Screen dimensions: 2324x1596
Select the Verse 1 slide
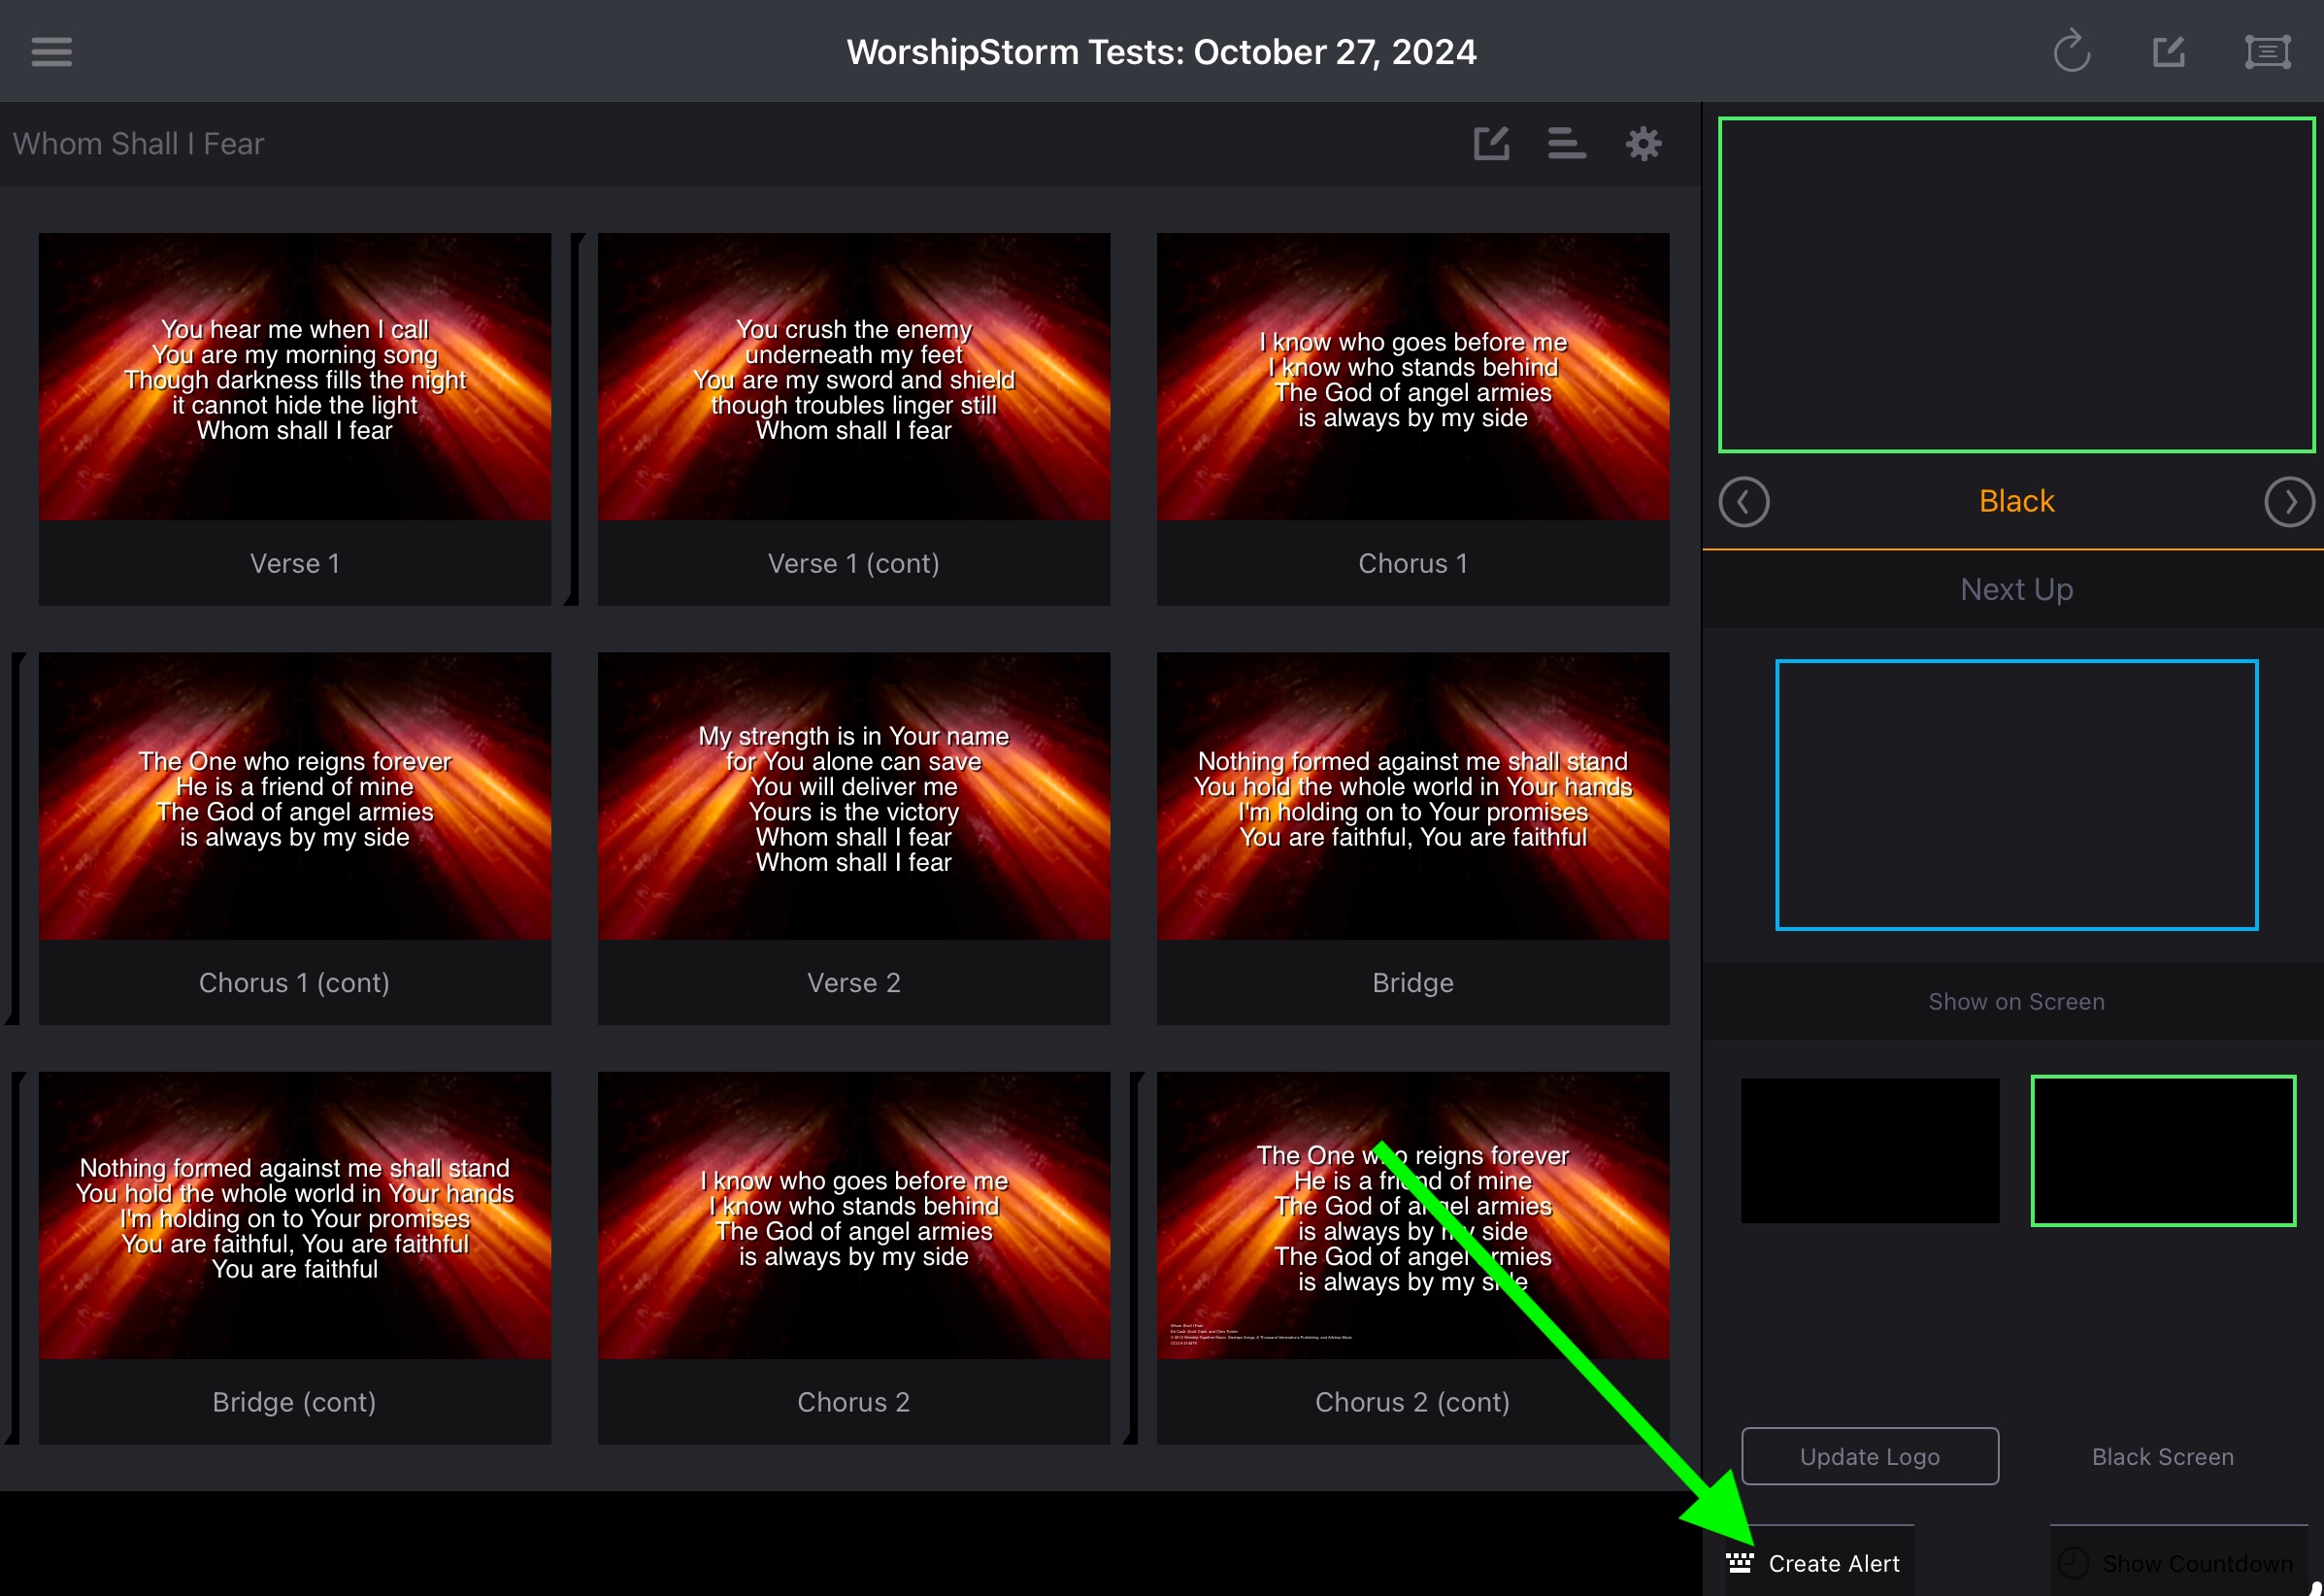click(295, 419)
